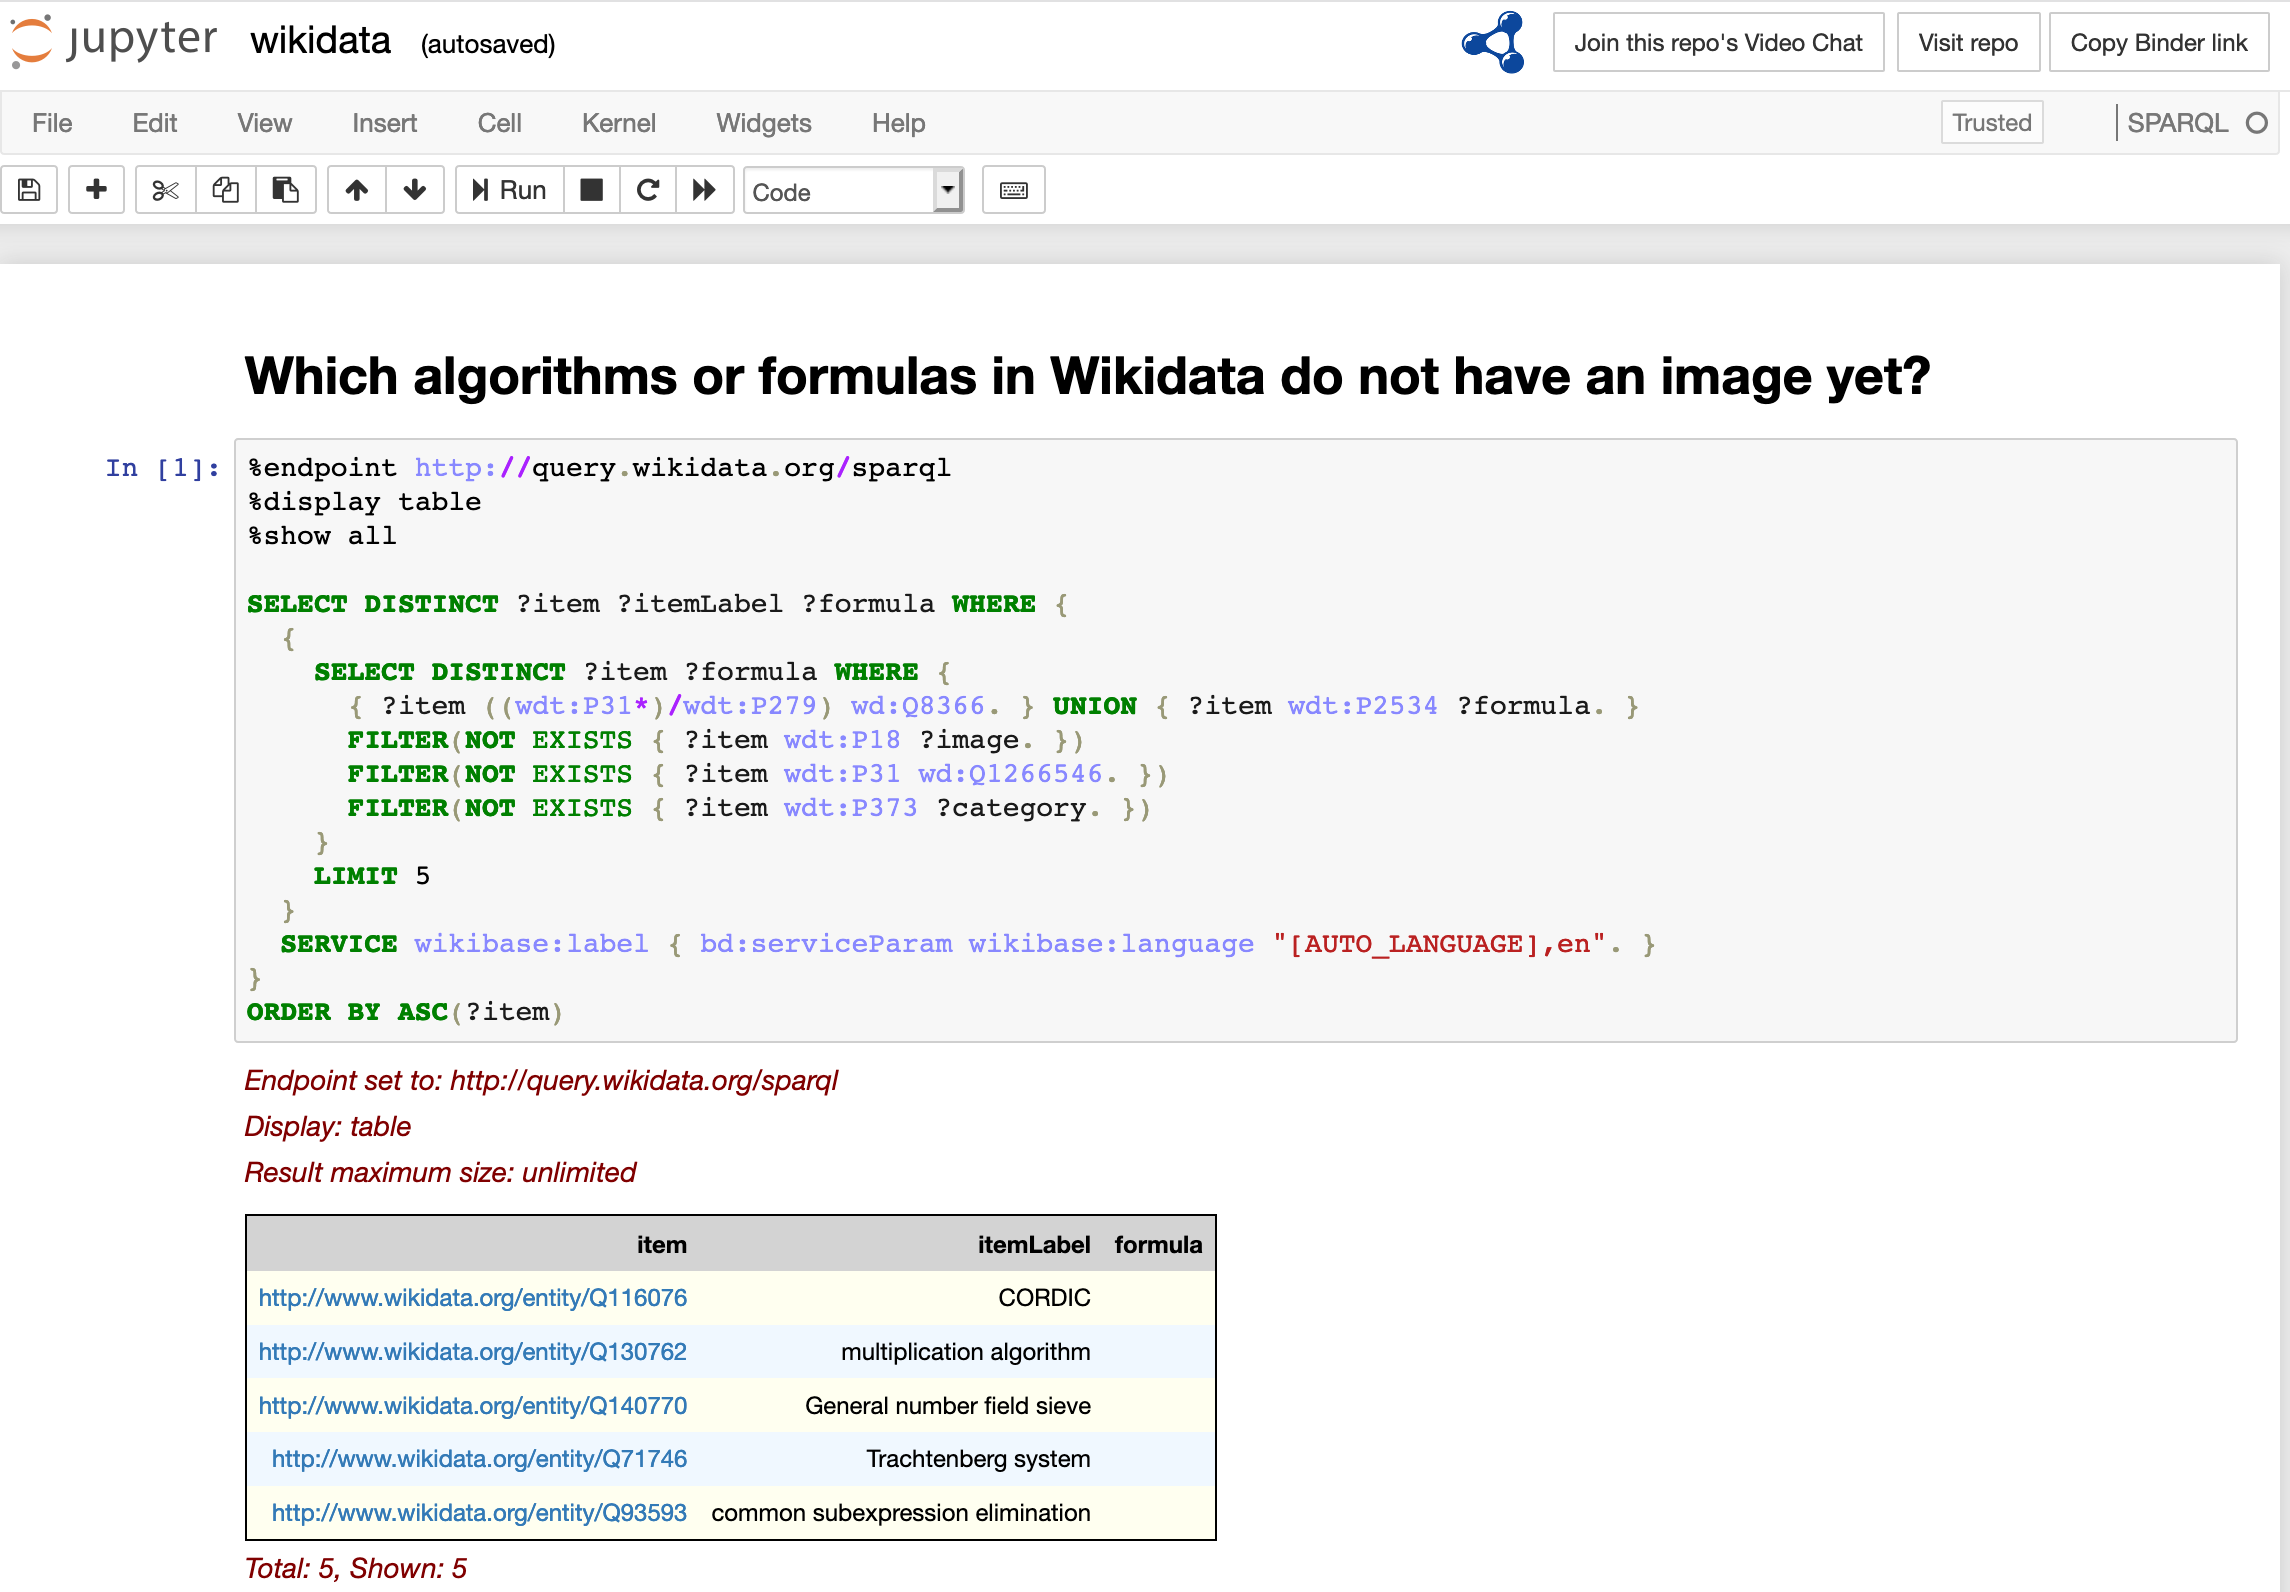Image resolution: width=2290 pixels, height=1592 pixels.
Task: Click the Interrupt kernel button
Action: [590, 191]
